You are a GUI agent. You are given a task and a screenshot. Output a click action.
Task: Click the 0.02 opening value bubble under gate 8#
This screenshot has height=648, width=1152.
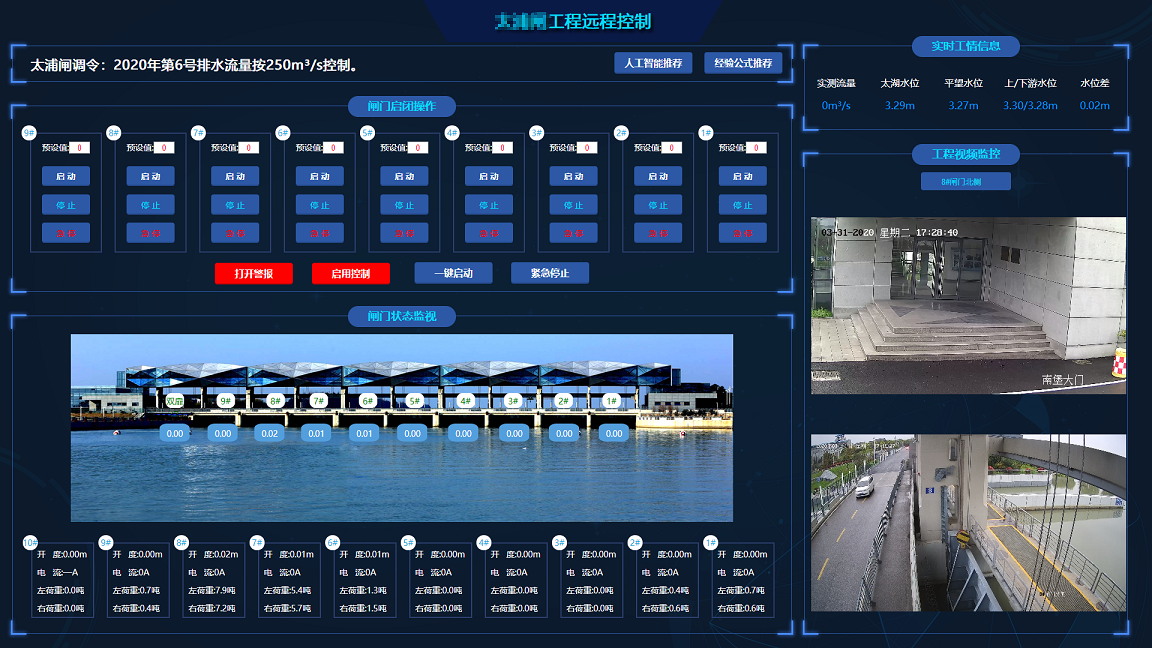pyautogui.click(x=268, y=434)
